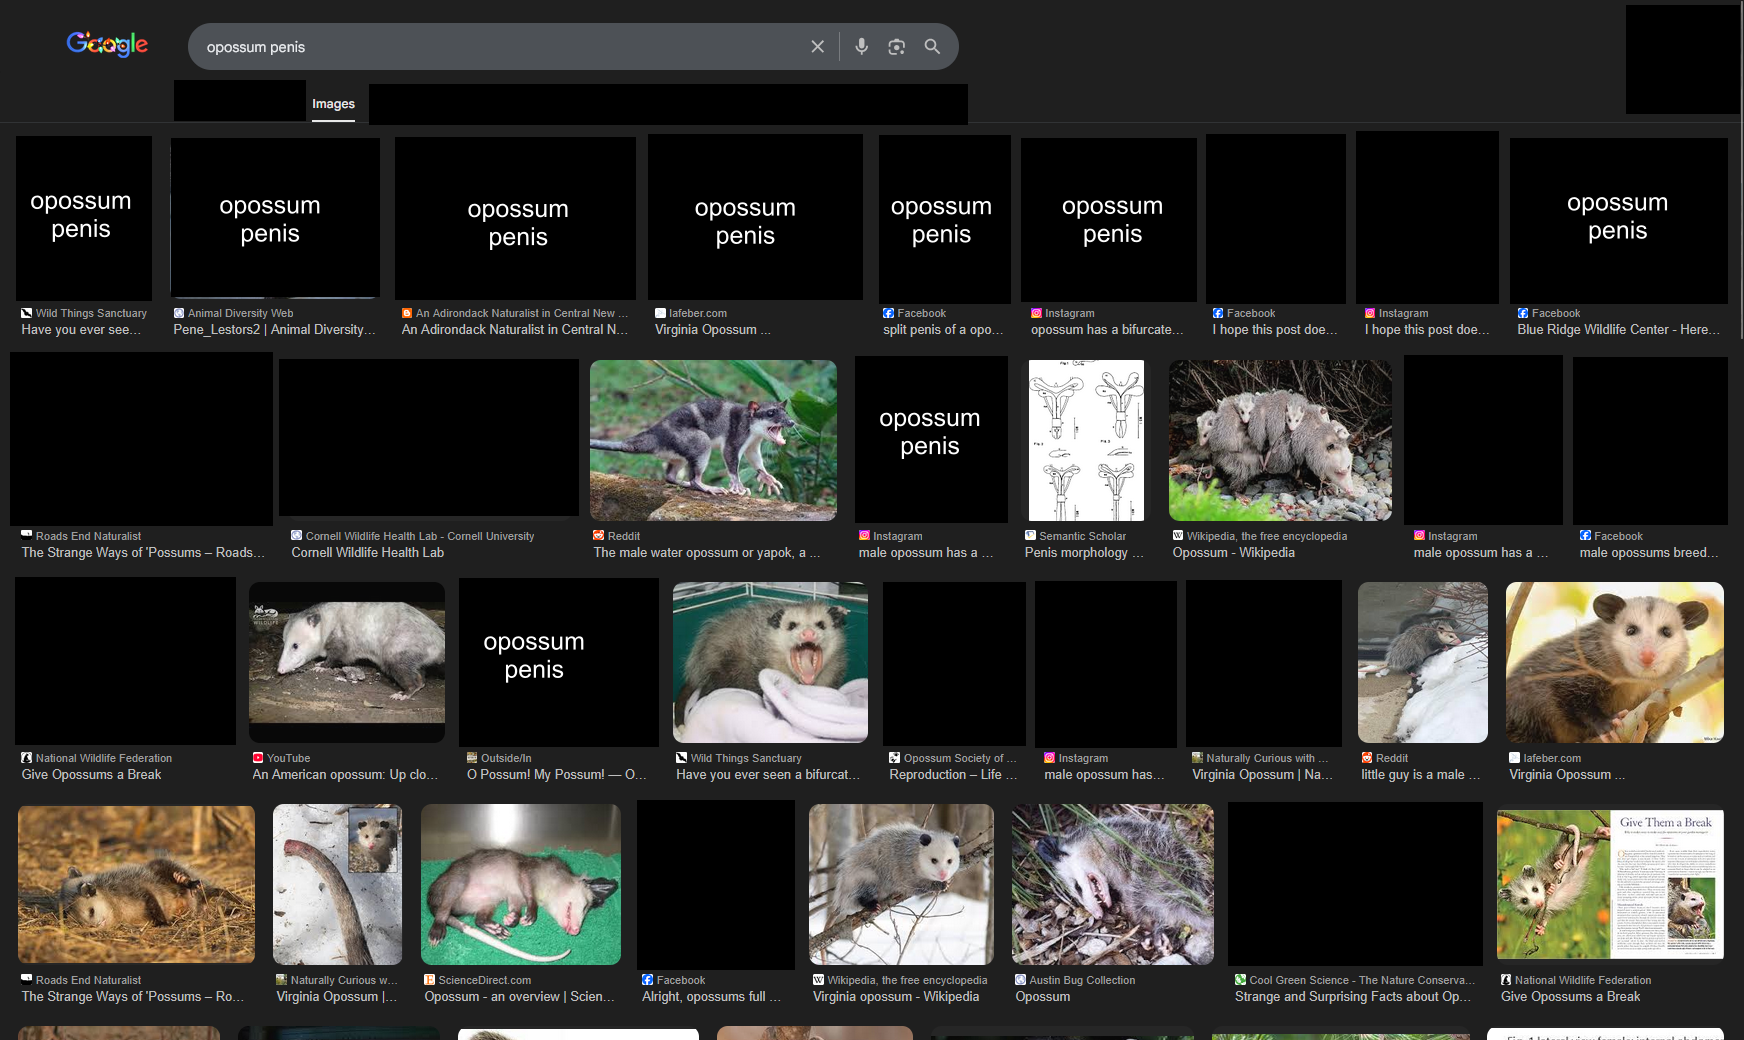Open 'Virginia opossum - Wikipedia' link
The height and width of the screenshot is (1040, 1744).
(x=895, y=997)
